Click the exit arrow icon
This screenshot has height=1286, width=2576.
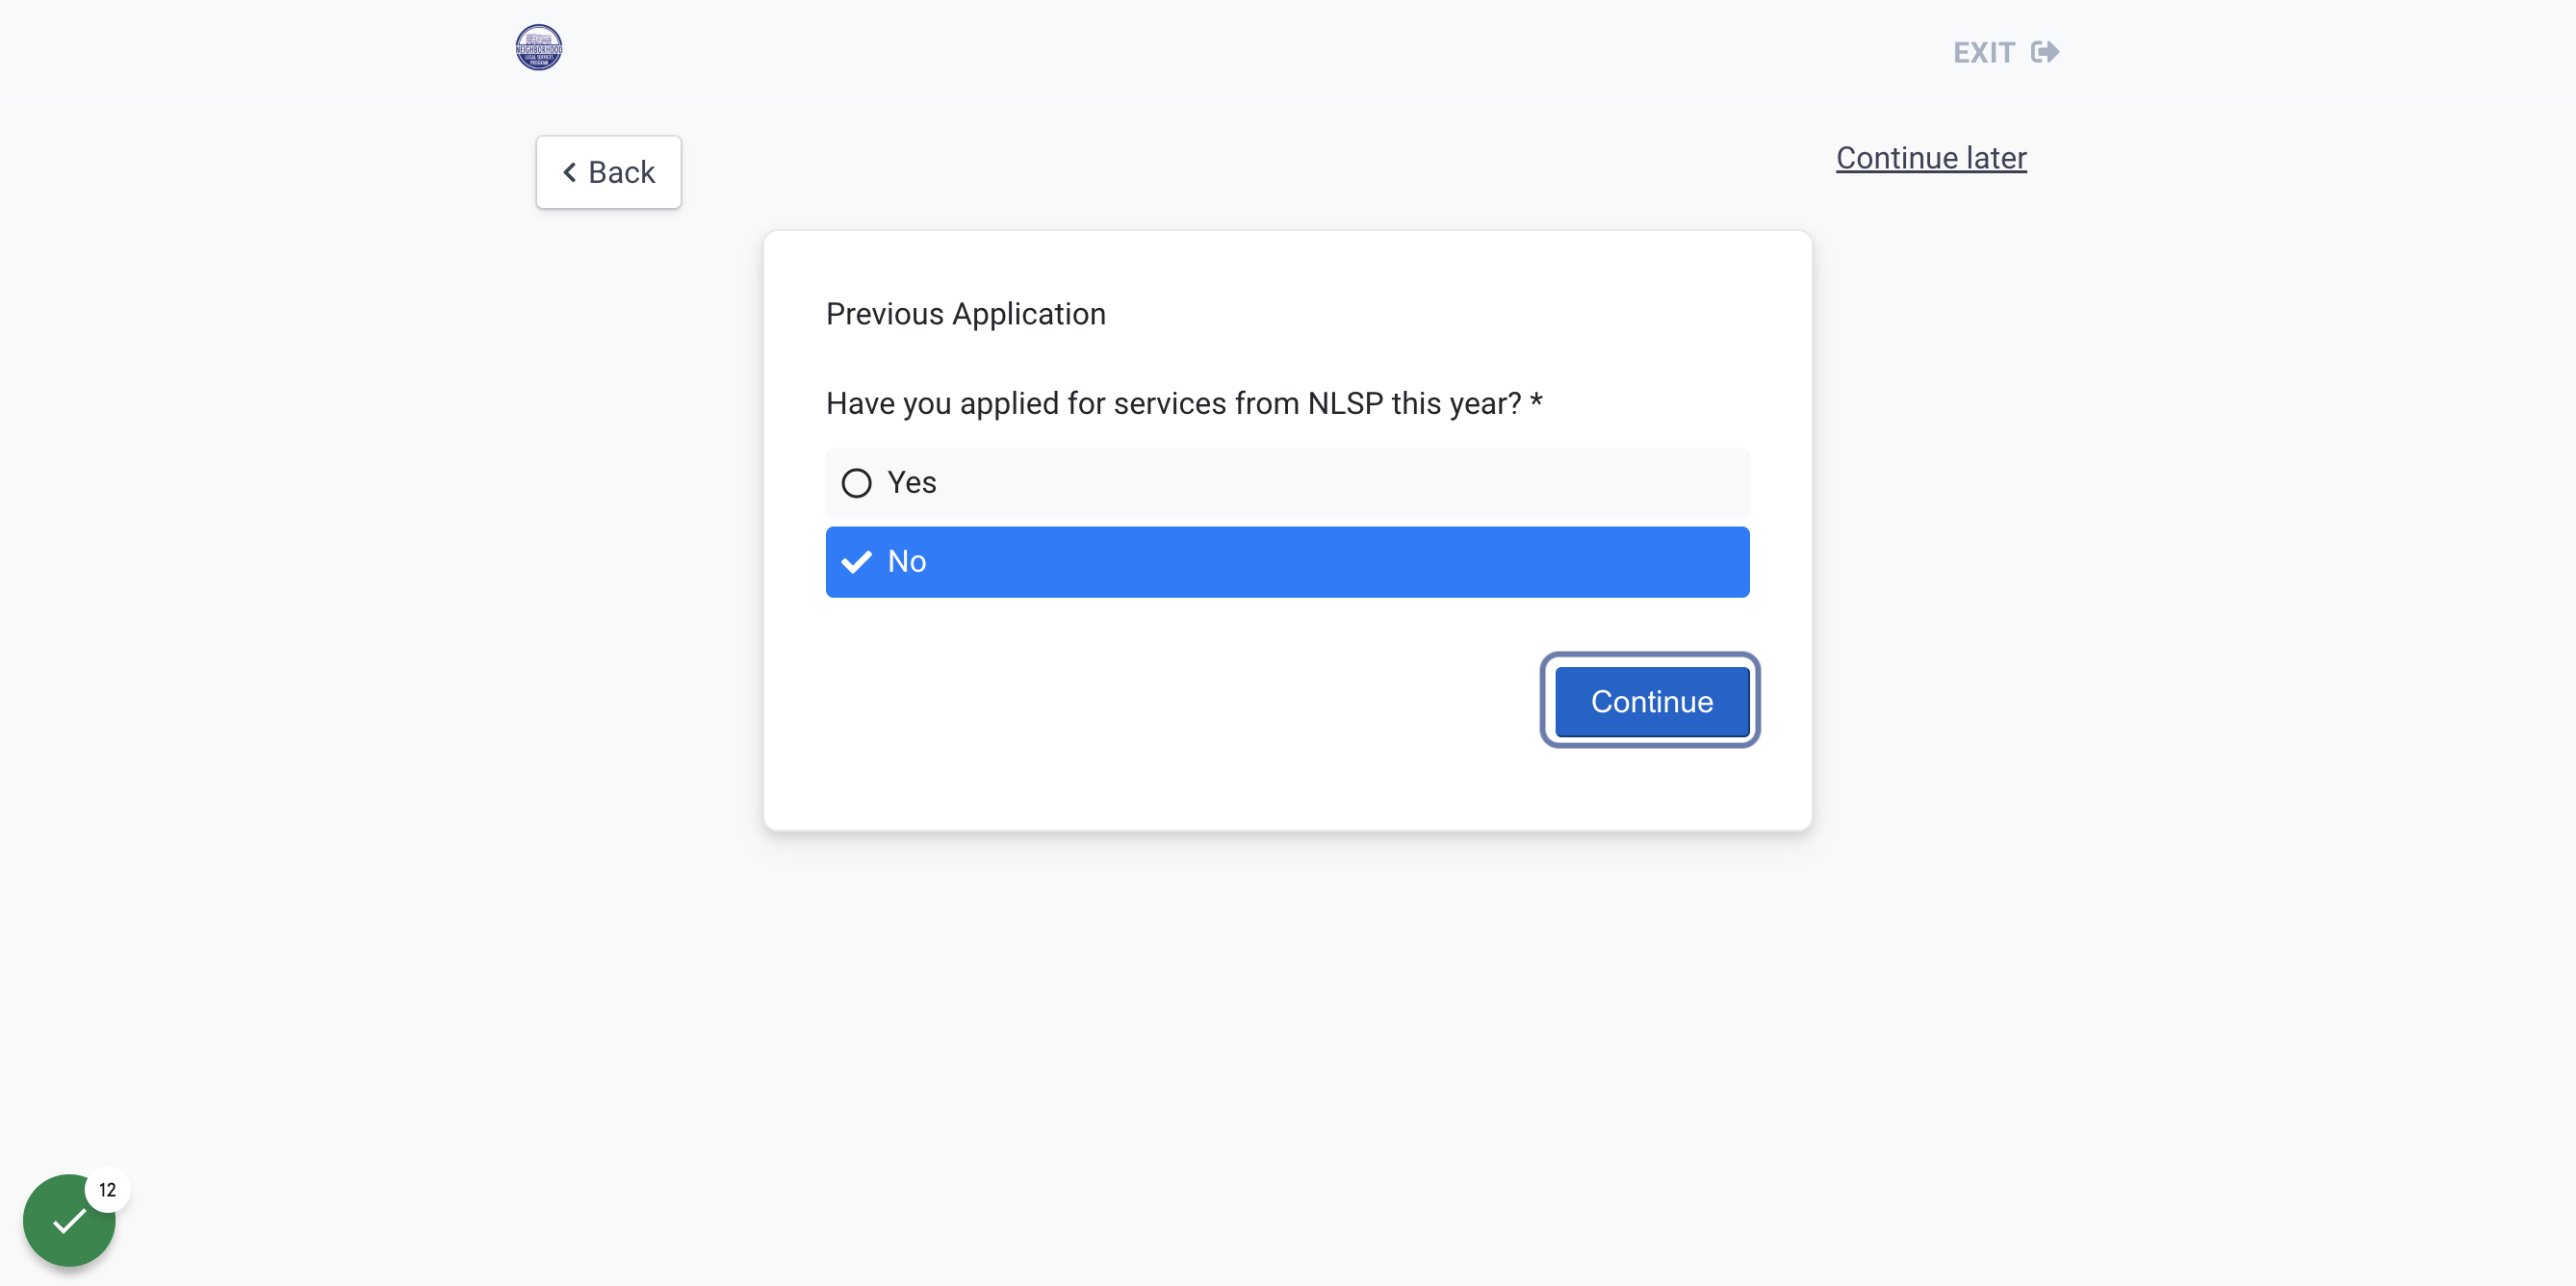[x=2045, y=52]
